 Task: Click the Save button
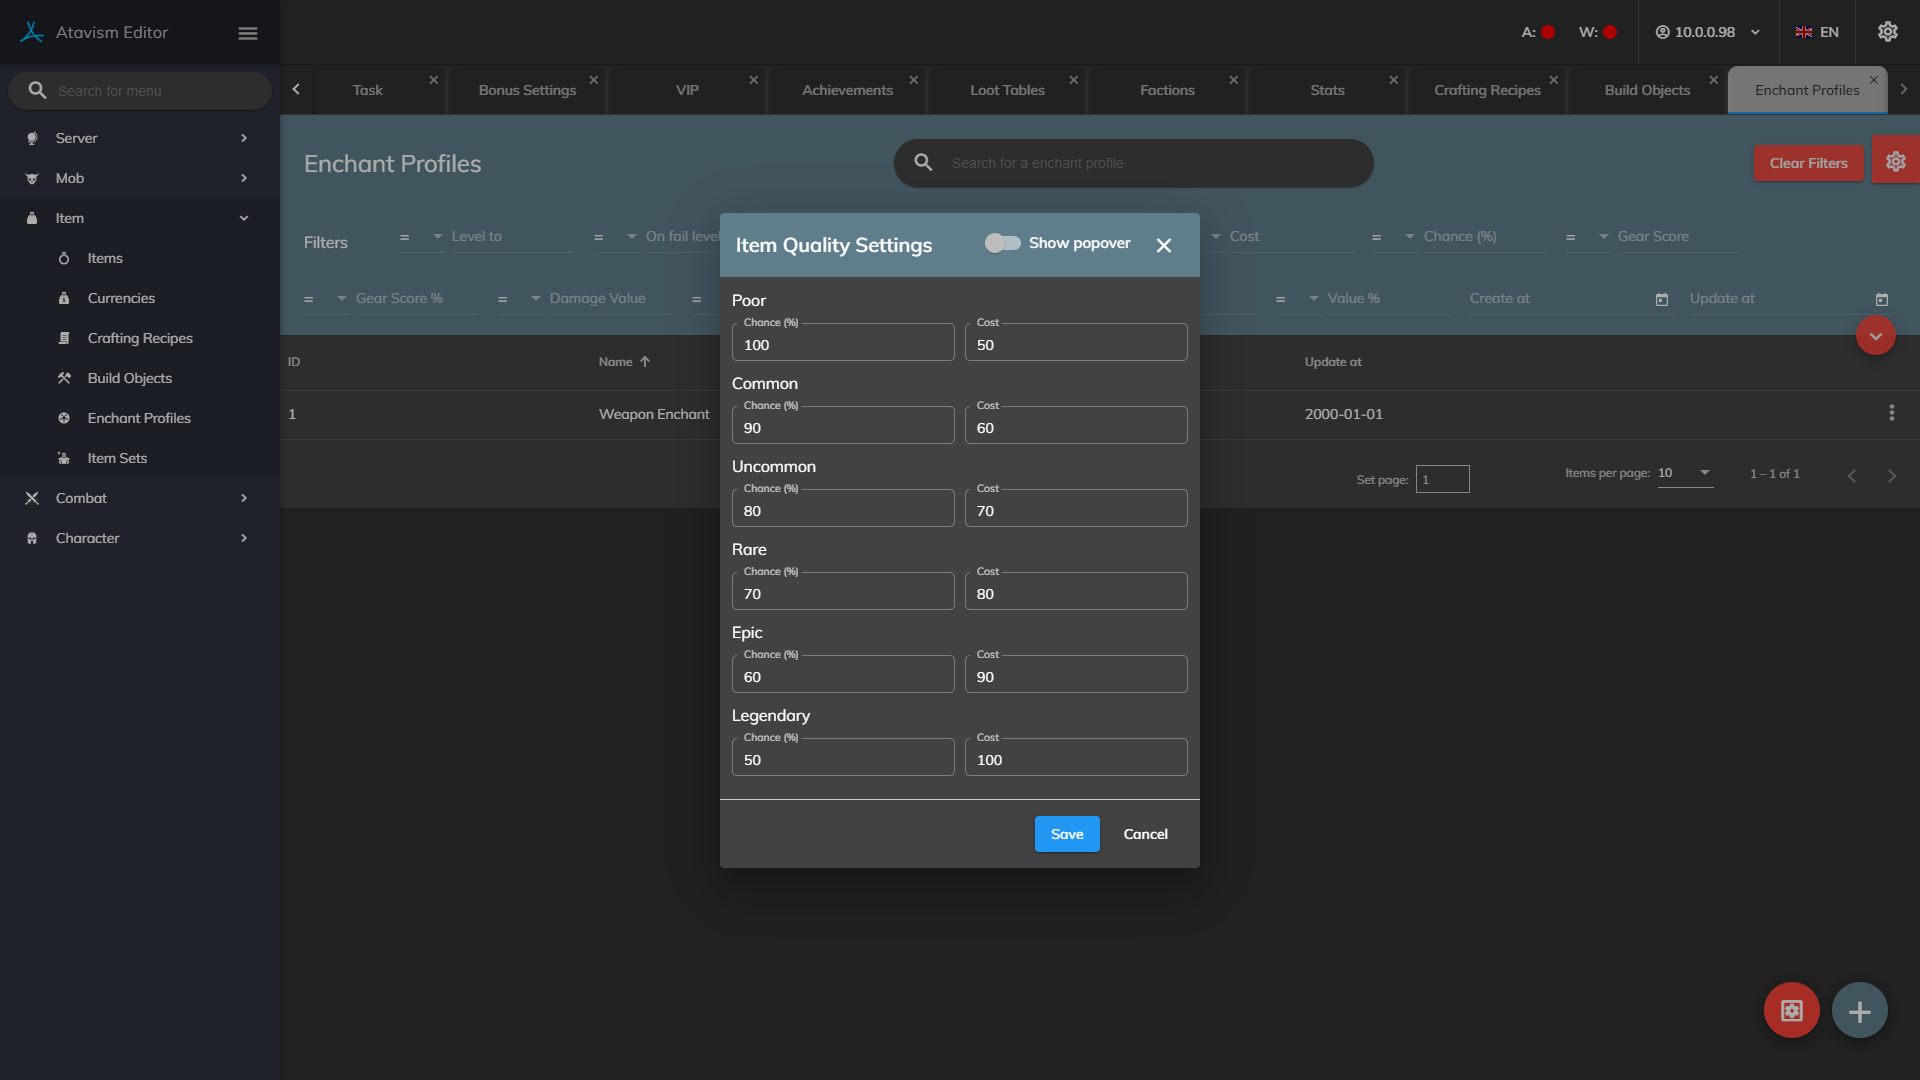[x=1066, y=834]
